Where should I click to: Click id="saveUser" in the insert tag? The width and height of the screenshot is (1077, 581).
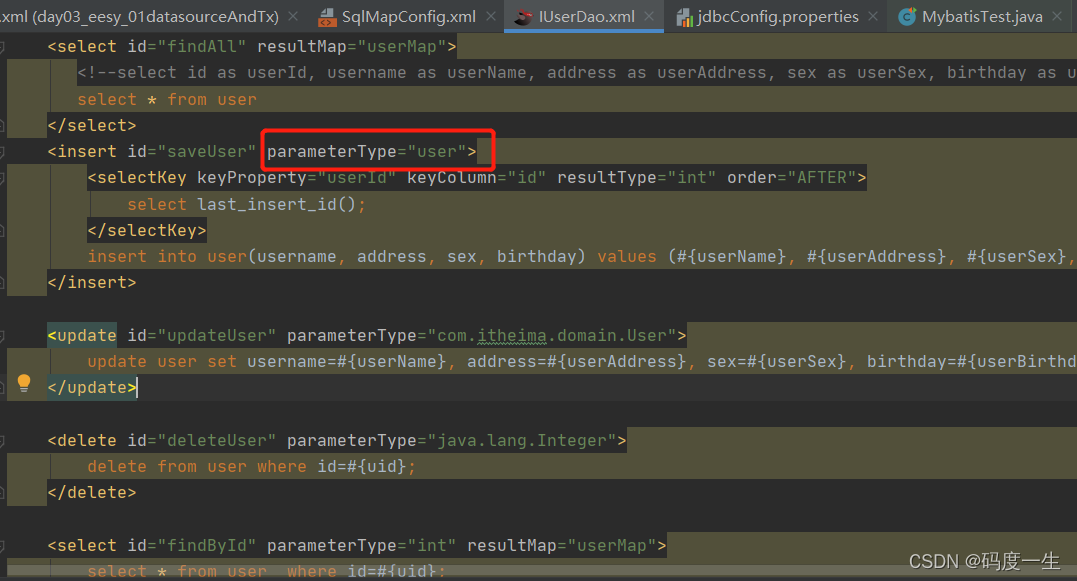pos(192,152)
